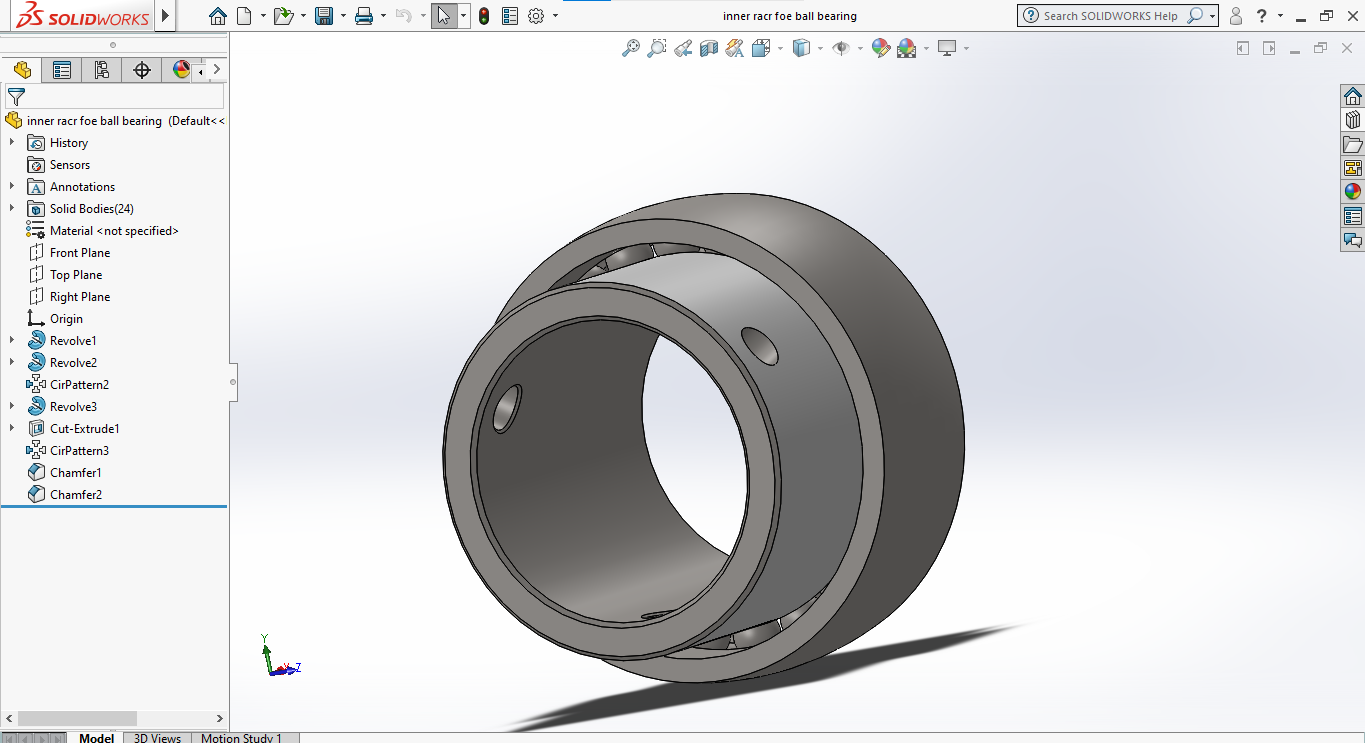
Task: Expand the Revolve1 feature node
Action: tap(12, 341)
